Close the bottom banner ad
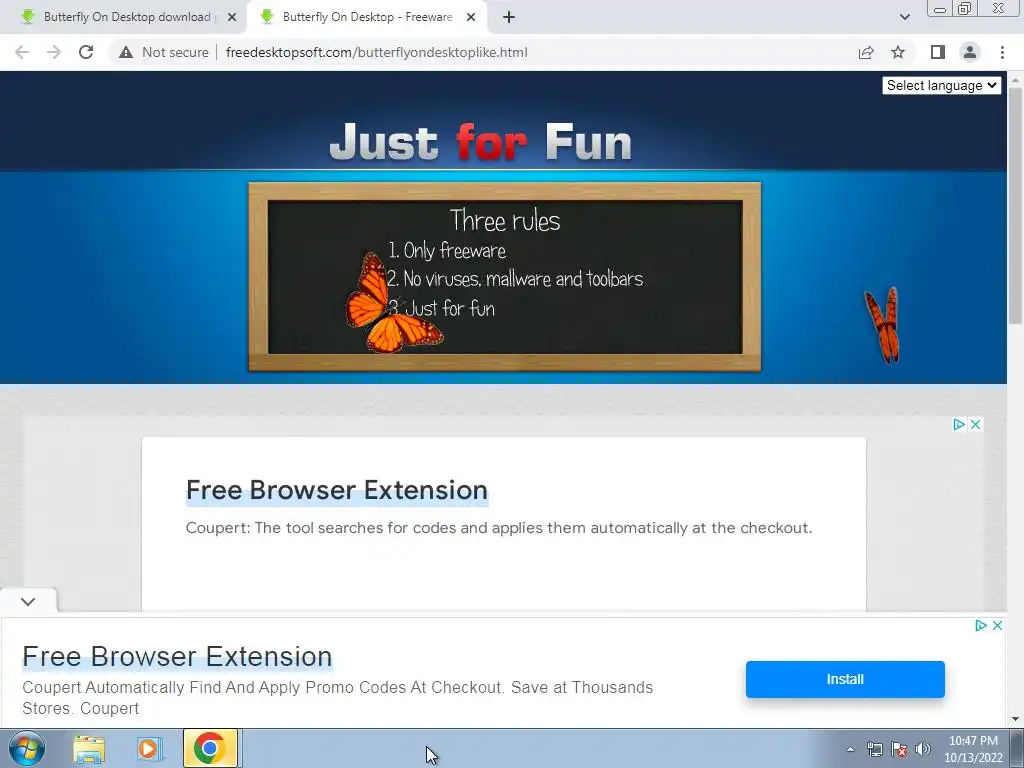This screenshot has width=1024, height=768. tap(997, 626)
